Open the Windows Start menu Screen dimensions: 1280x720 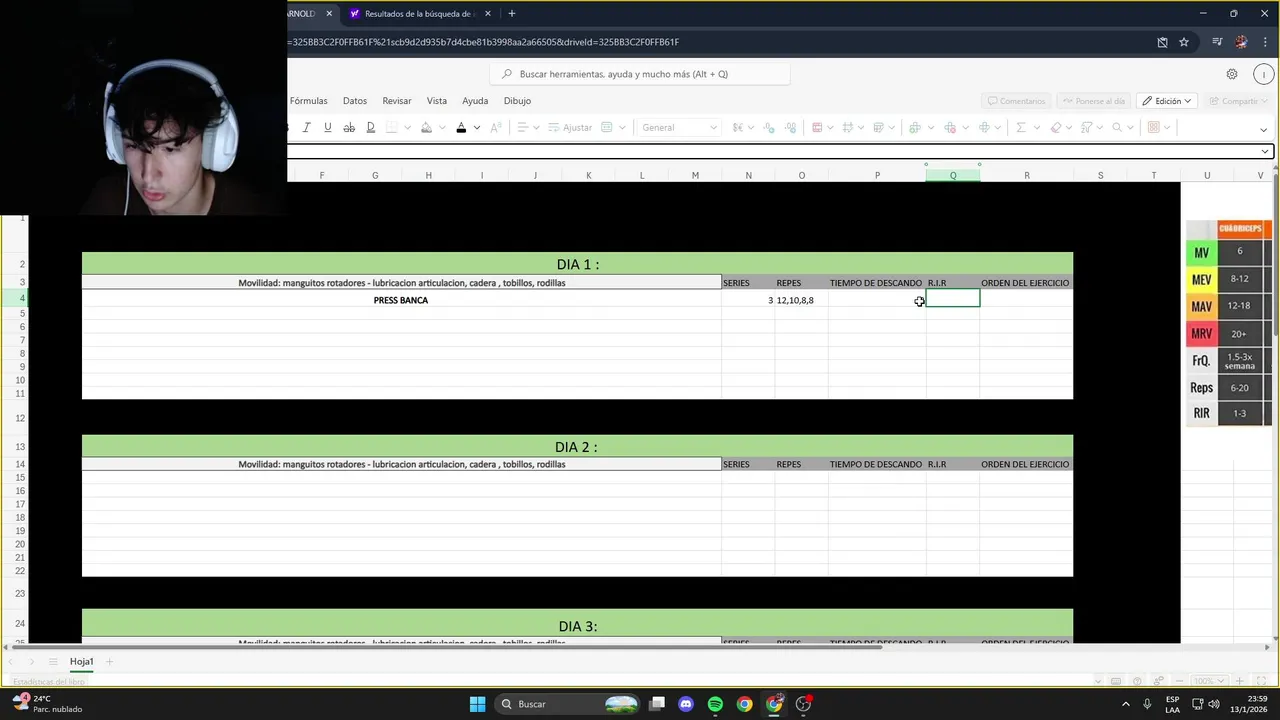(477, 704)
